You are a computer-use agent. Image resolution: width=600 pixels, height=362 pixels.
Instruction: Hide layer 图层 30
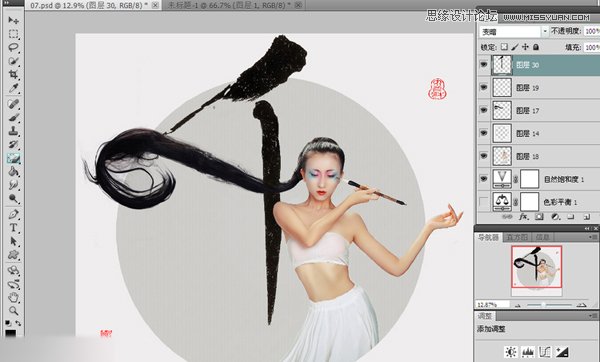[x=484, y=65]
